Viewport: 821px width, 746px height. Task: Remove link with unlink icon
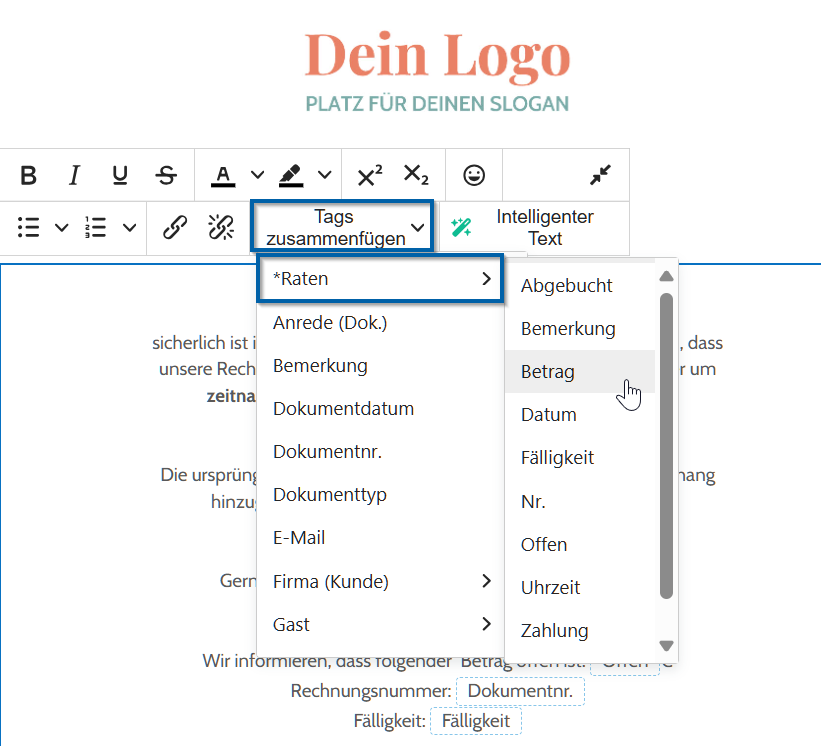pyautogui.click(x=221, y=228)
